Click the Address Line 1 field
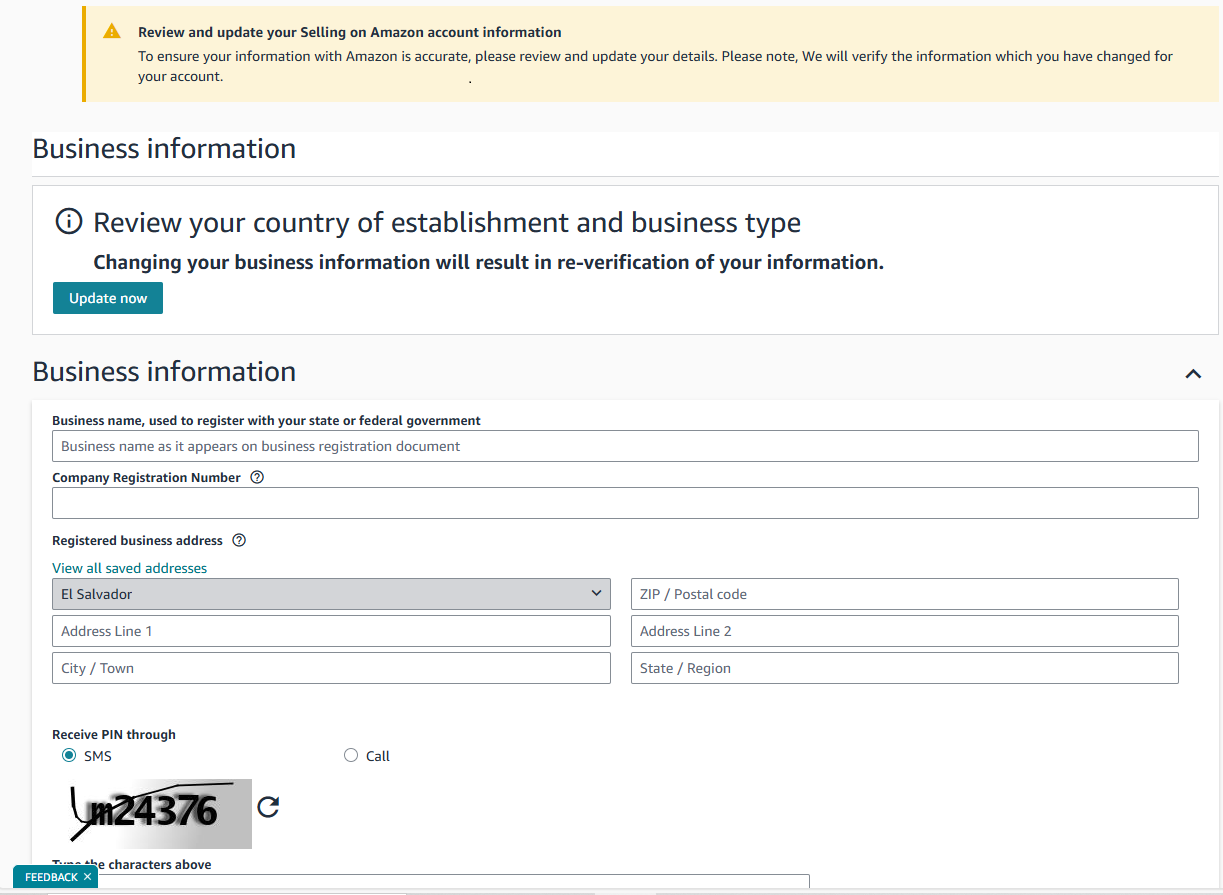 331,631
